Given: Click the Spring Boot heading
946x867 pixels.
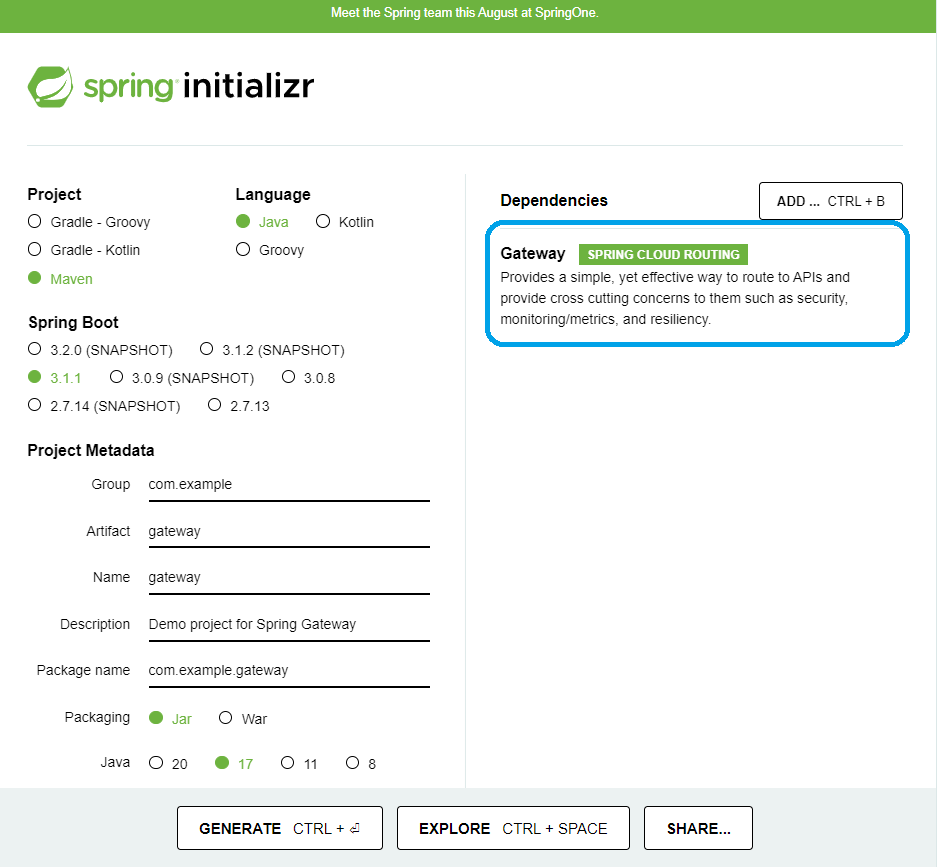Looking at the screenshot, I should point(73,323).
